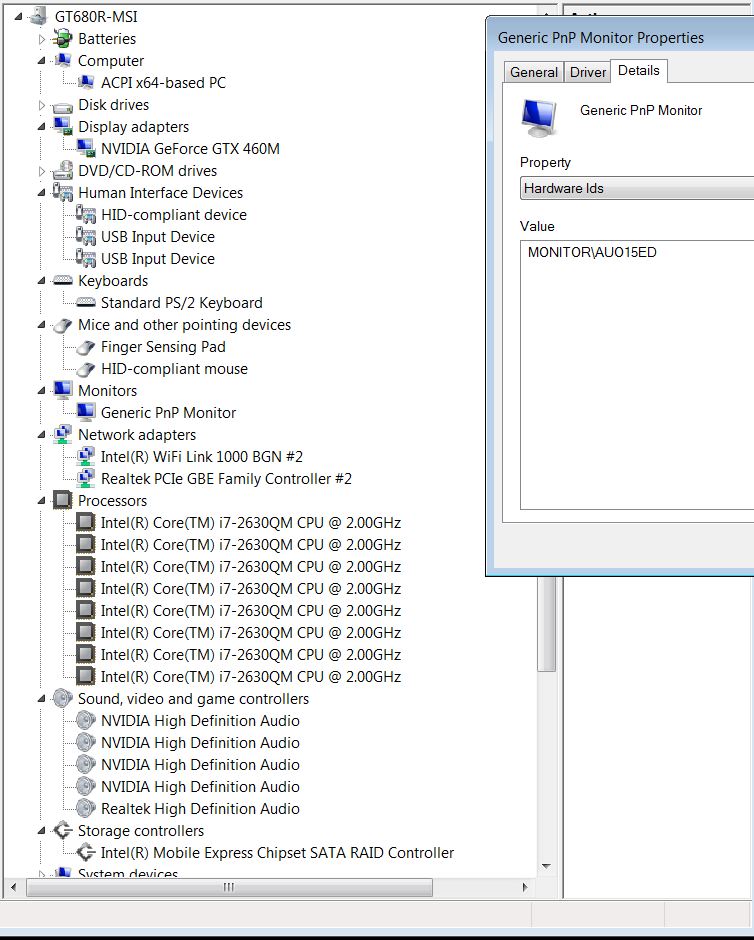Click the horizontal scrollbar thumb
754x940 pixels.
pyautogui.click(x=229, y=887)
